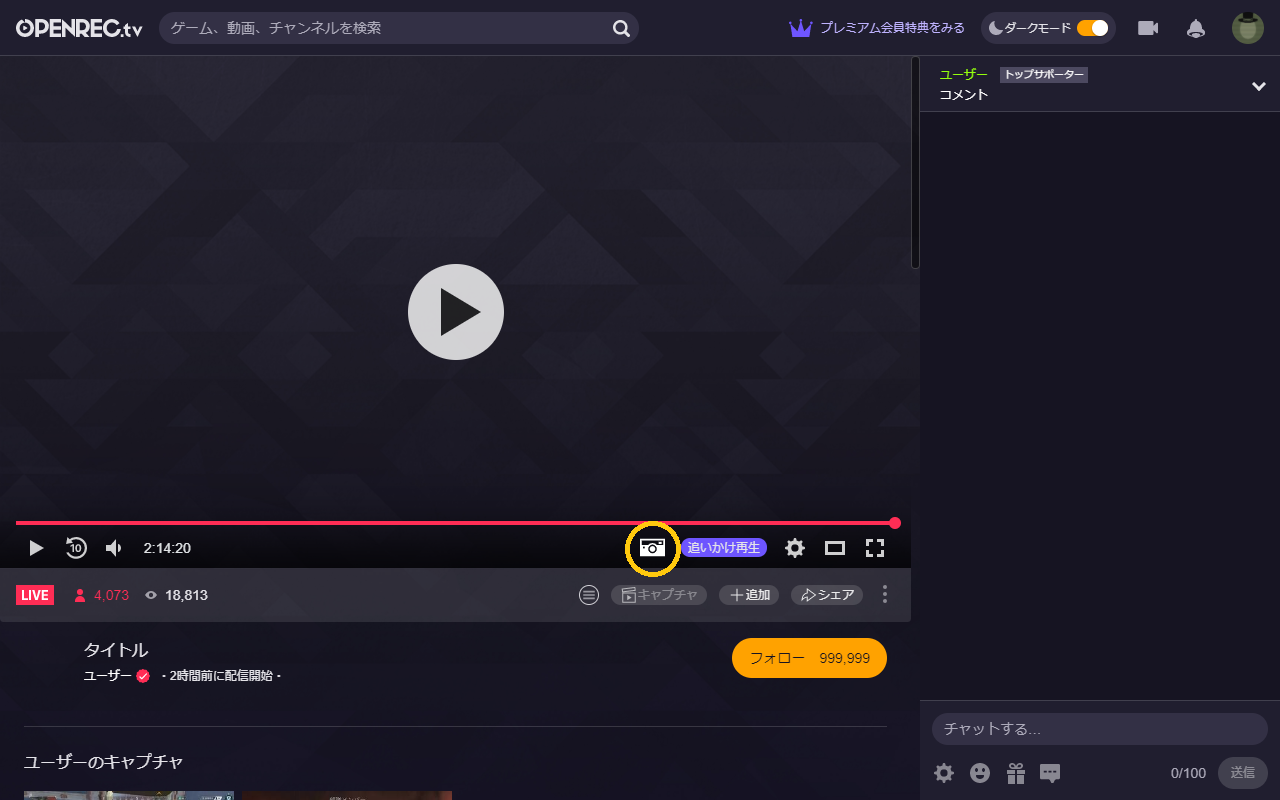This screenshot has width=1280, height=800.
Task: Click the キャプチャ button
Action: pyautogui.click(x=659, y=595)
